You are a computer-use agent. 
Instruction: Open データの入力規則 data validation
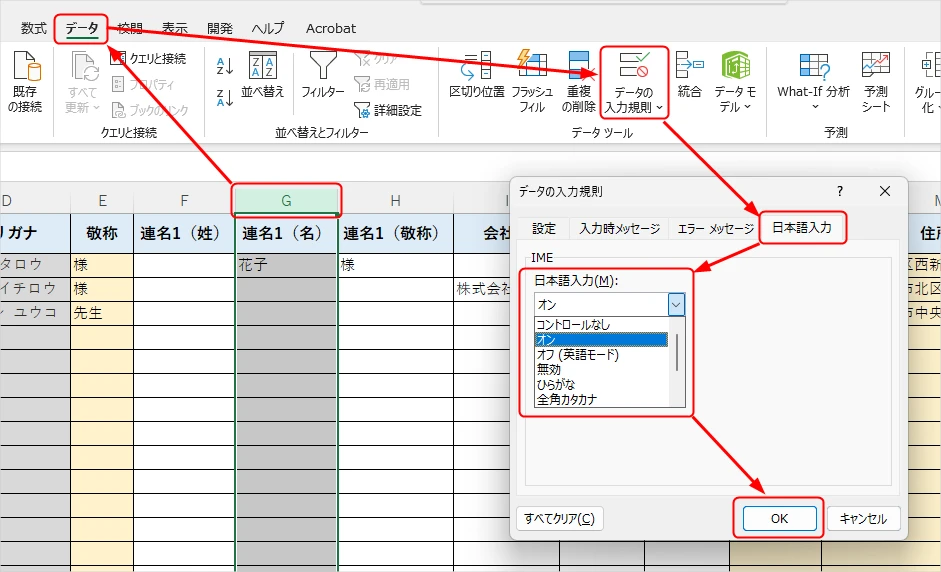[x=634, y=82]
